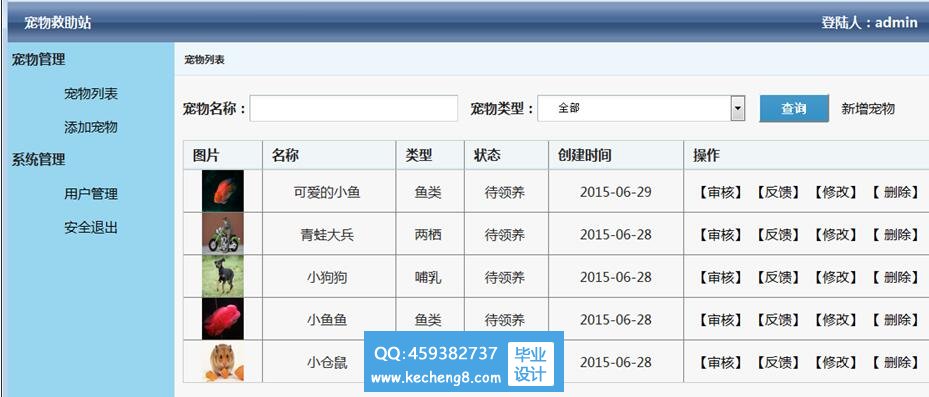Image resolution: width=929 pixels, height=397 pixels.
Task: Click the 查询 search button
Action: (x=794, y=108)
